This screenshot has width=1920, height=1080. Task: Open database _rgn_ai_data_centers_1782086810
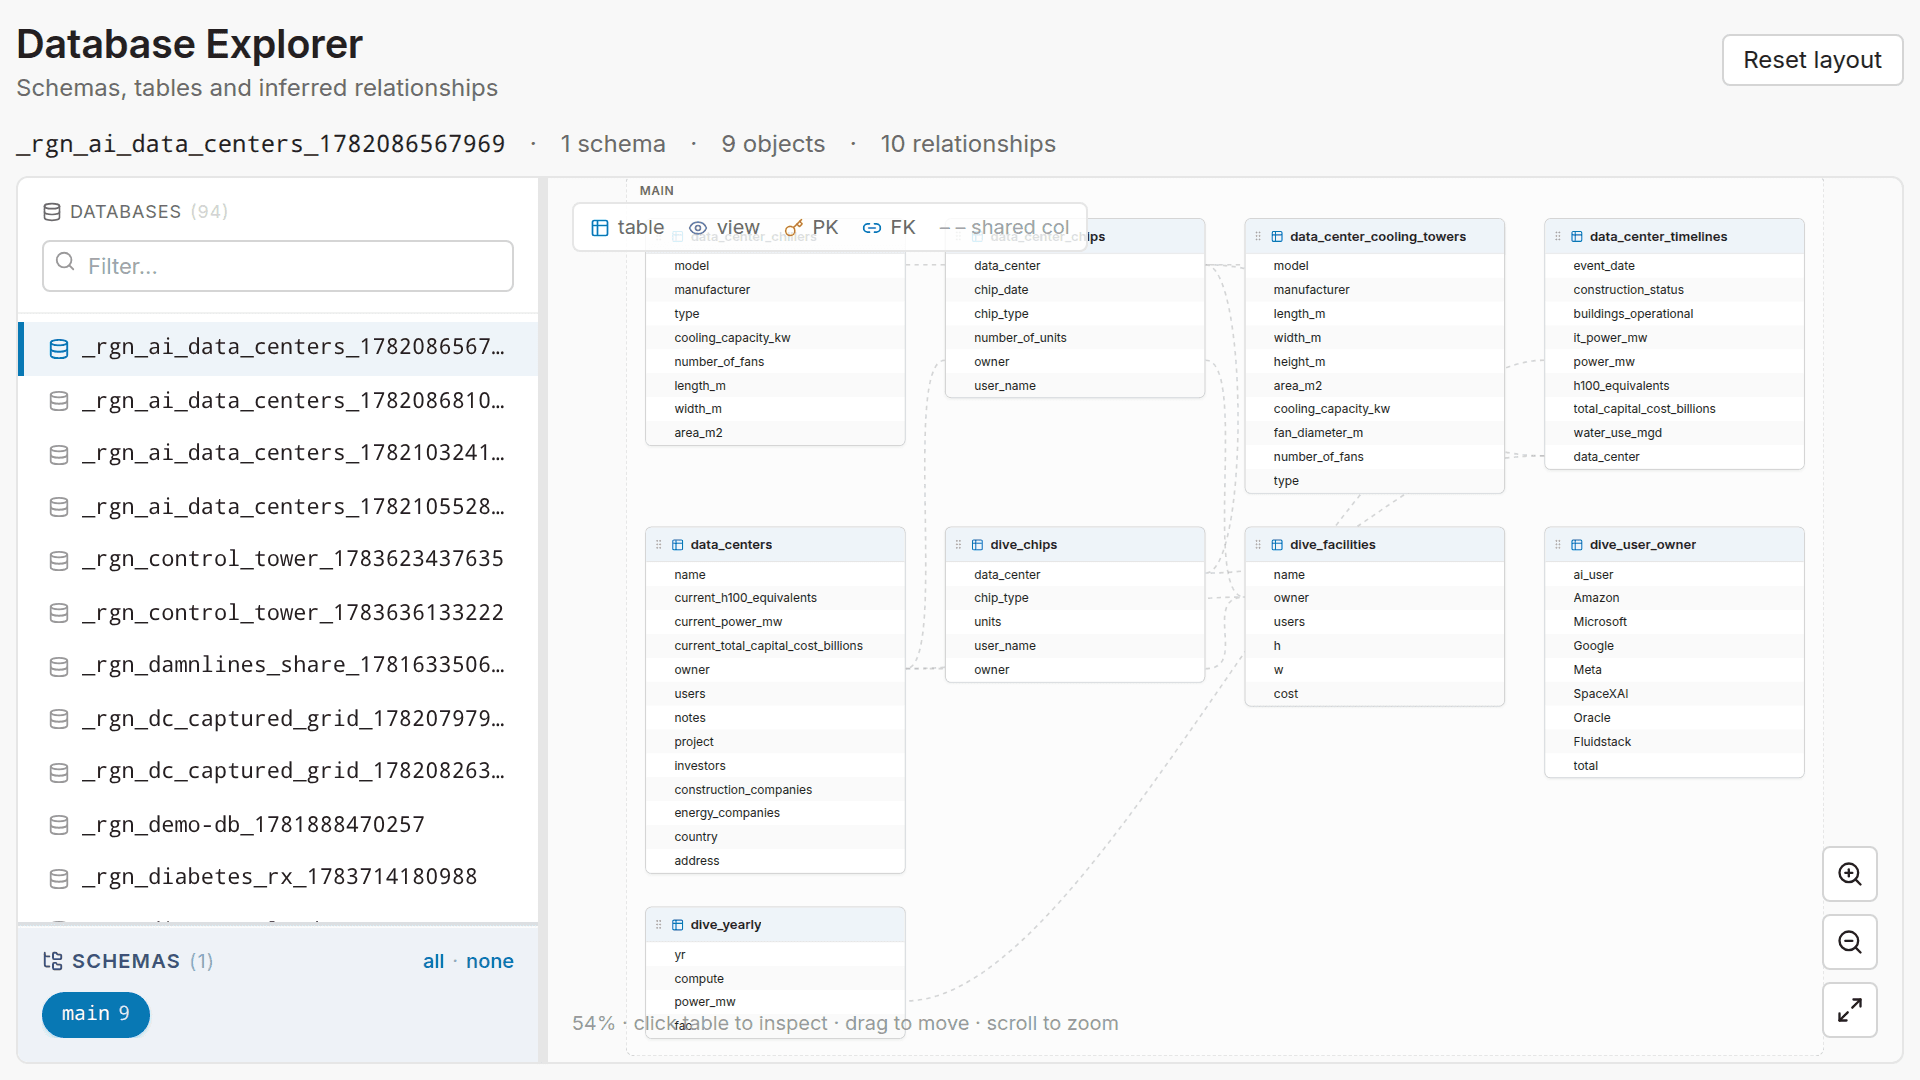pyautogui.click(x=279, y=401)
